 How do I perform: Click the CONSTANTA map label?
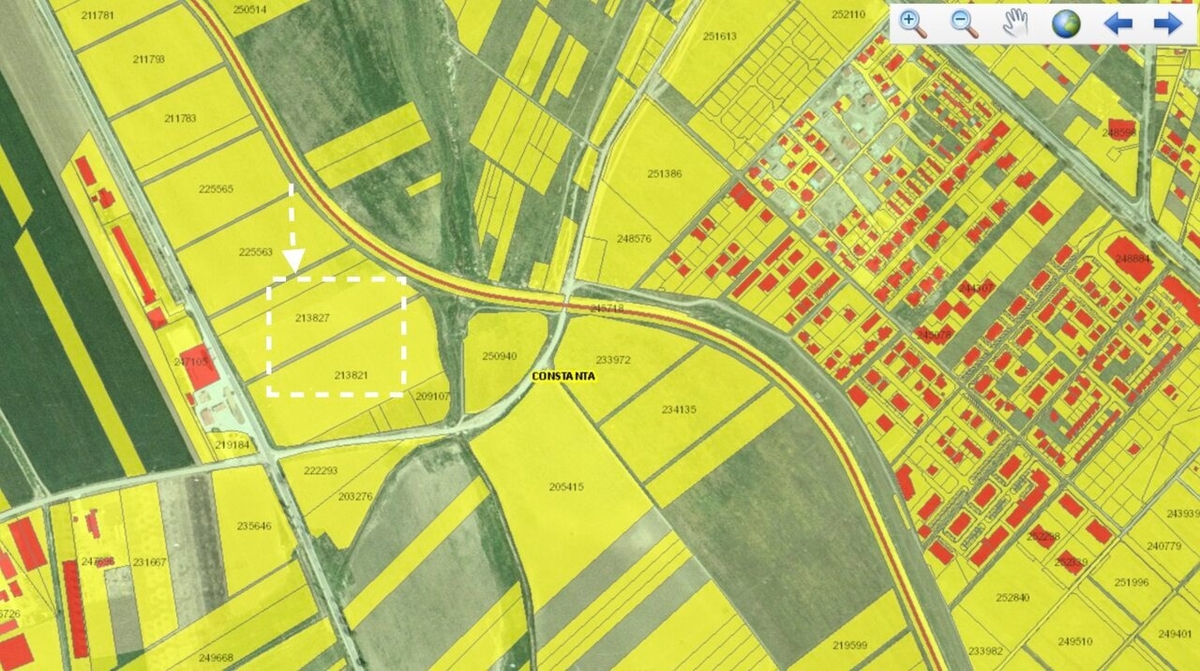coord(564,376)
